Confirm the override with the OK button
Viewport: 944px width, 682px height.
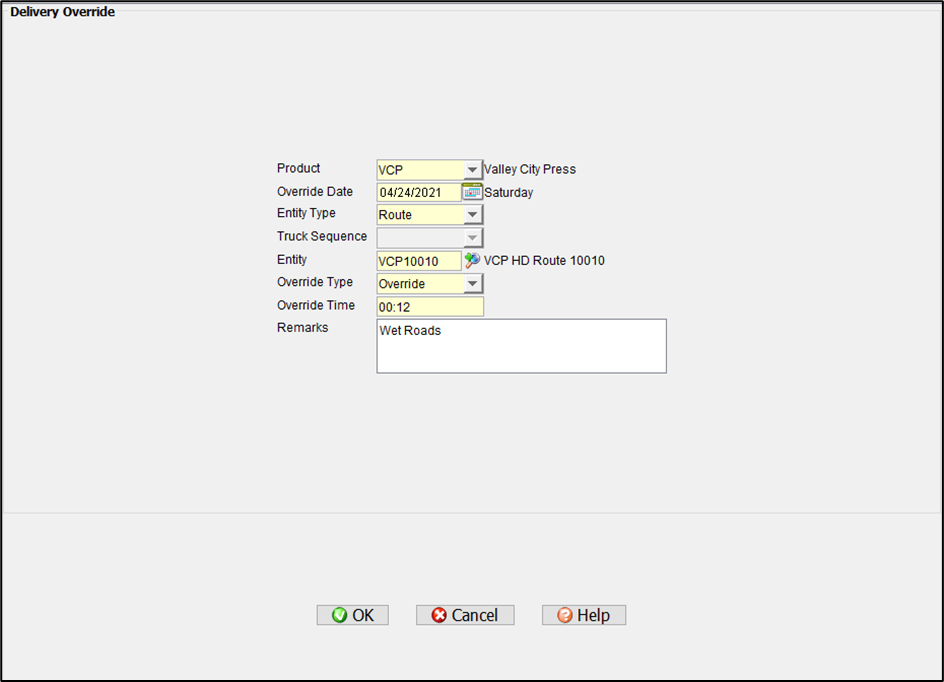pyautogui.click(x=352, y=615)
